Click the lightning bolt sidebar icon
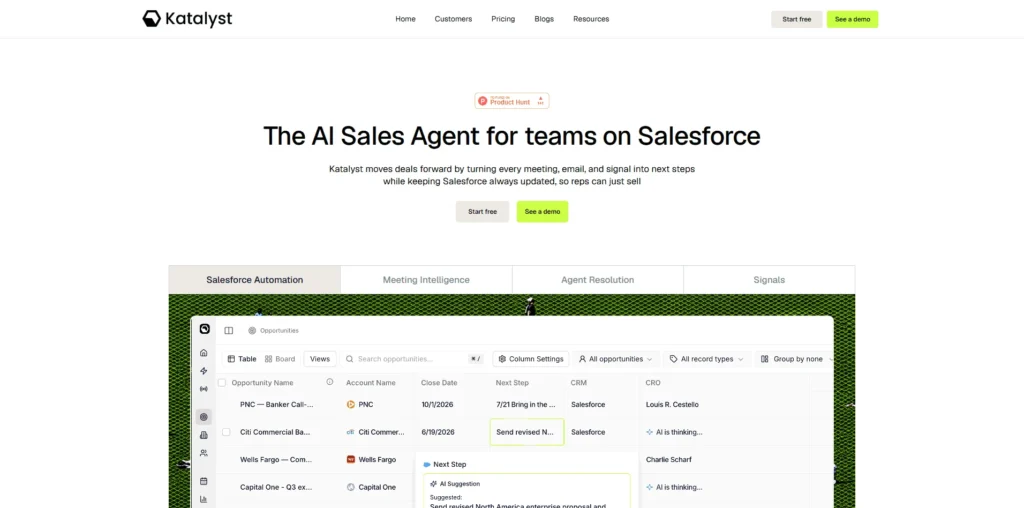This screenshot has height=508, width=1024. coord(204,371)
